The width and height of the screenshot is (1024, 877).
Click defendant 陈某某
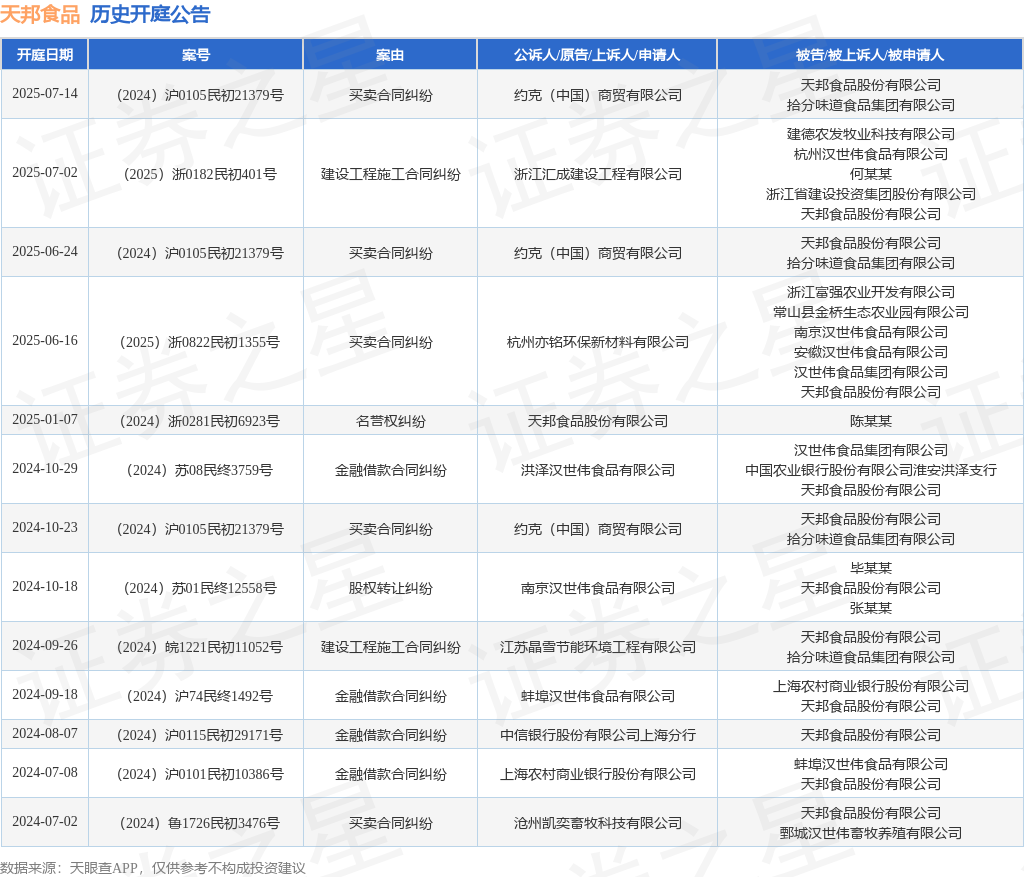[x=871, y=421]
